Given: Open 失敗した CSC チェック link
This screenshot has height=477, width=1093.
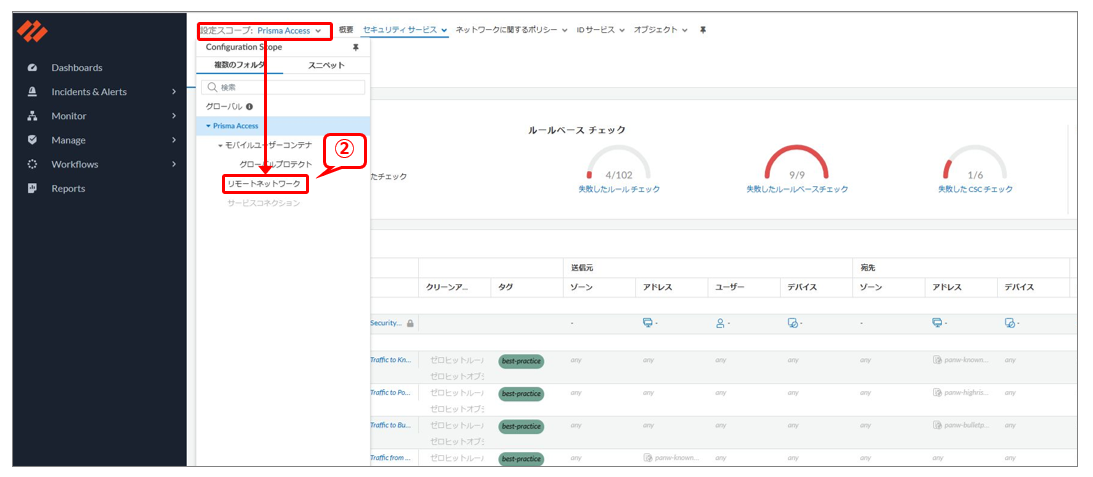Looking at the screenshot, I should 975,189.
